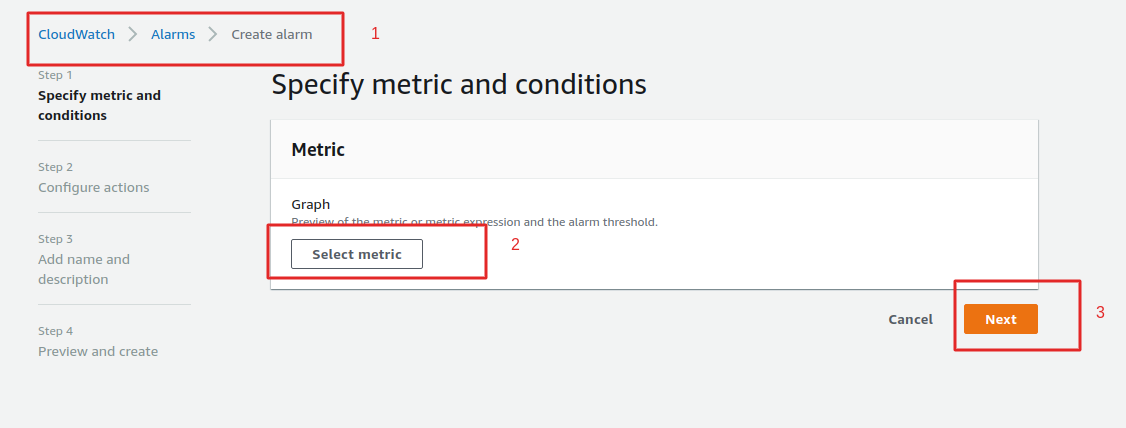Click the chevron before Create alarm
Image resolution: width=1126 pixels, height=428 pixels.
point(213,34)
